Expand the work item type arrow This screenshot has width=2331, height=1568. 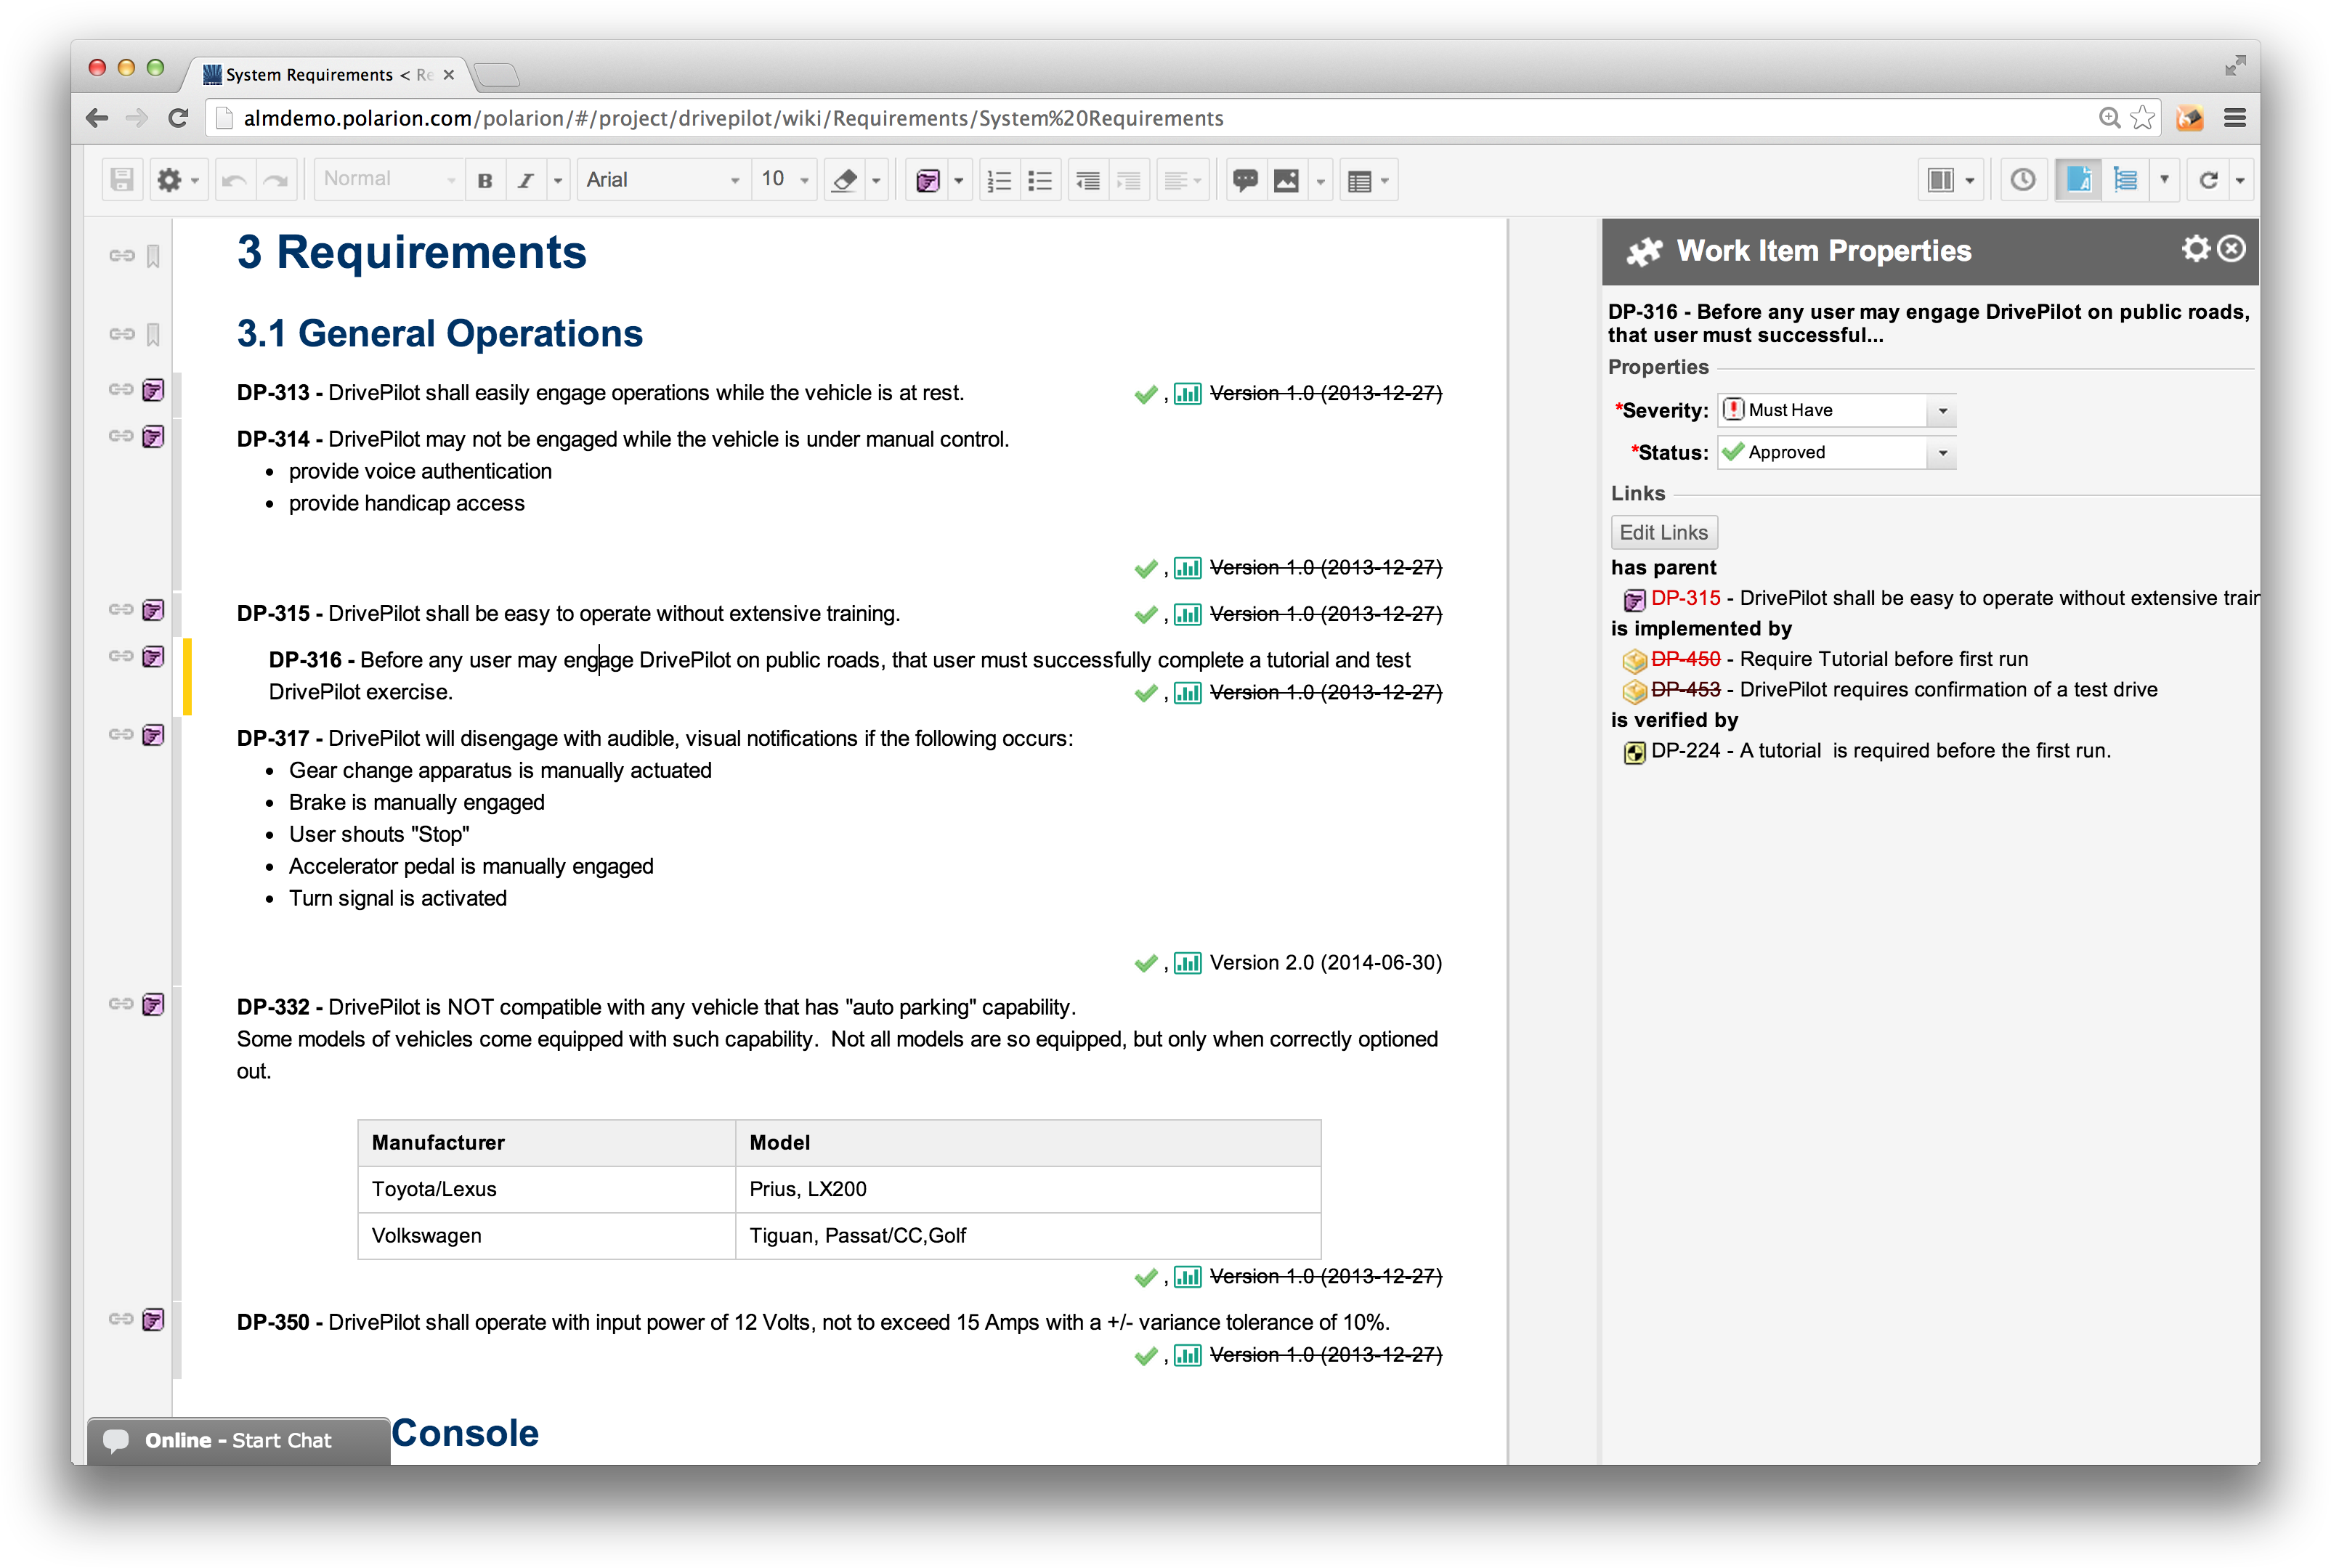coord(959,180)
